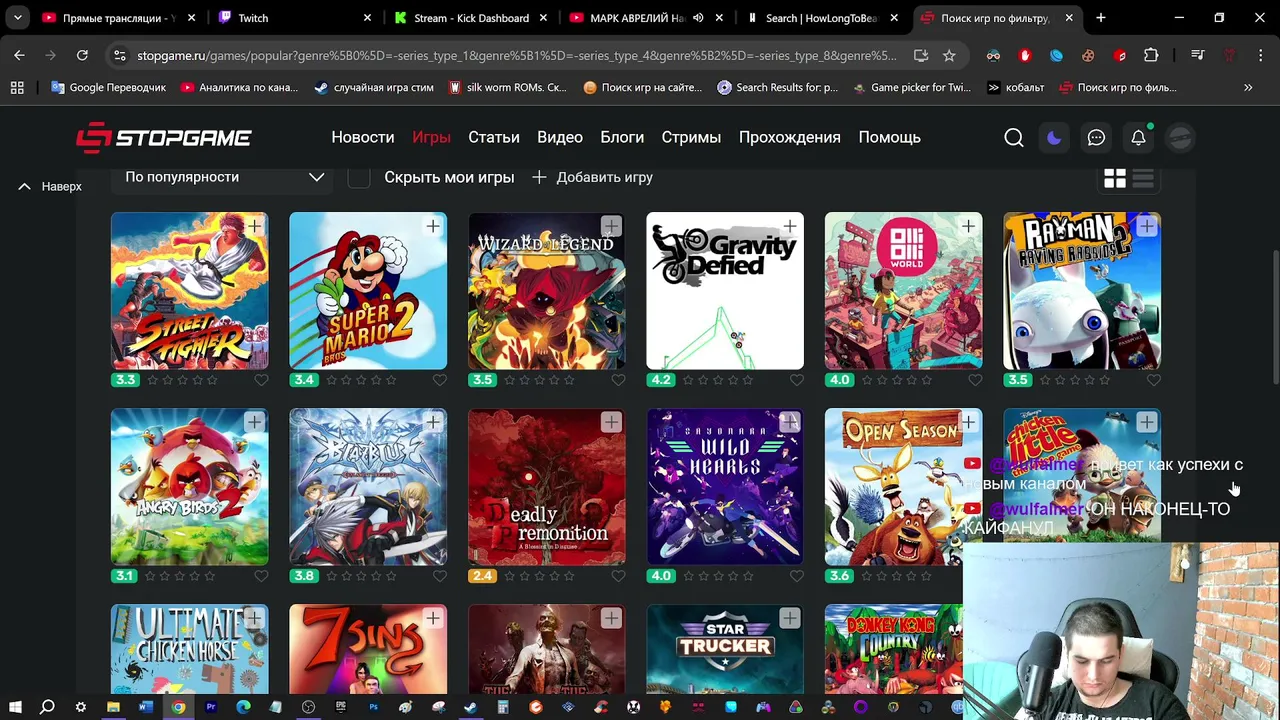Open the Прохождения section
Viewport: 1280px width, 720px height.
790,137
